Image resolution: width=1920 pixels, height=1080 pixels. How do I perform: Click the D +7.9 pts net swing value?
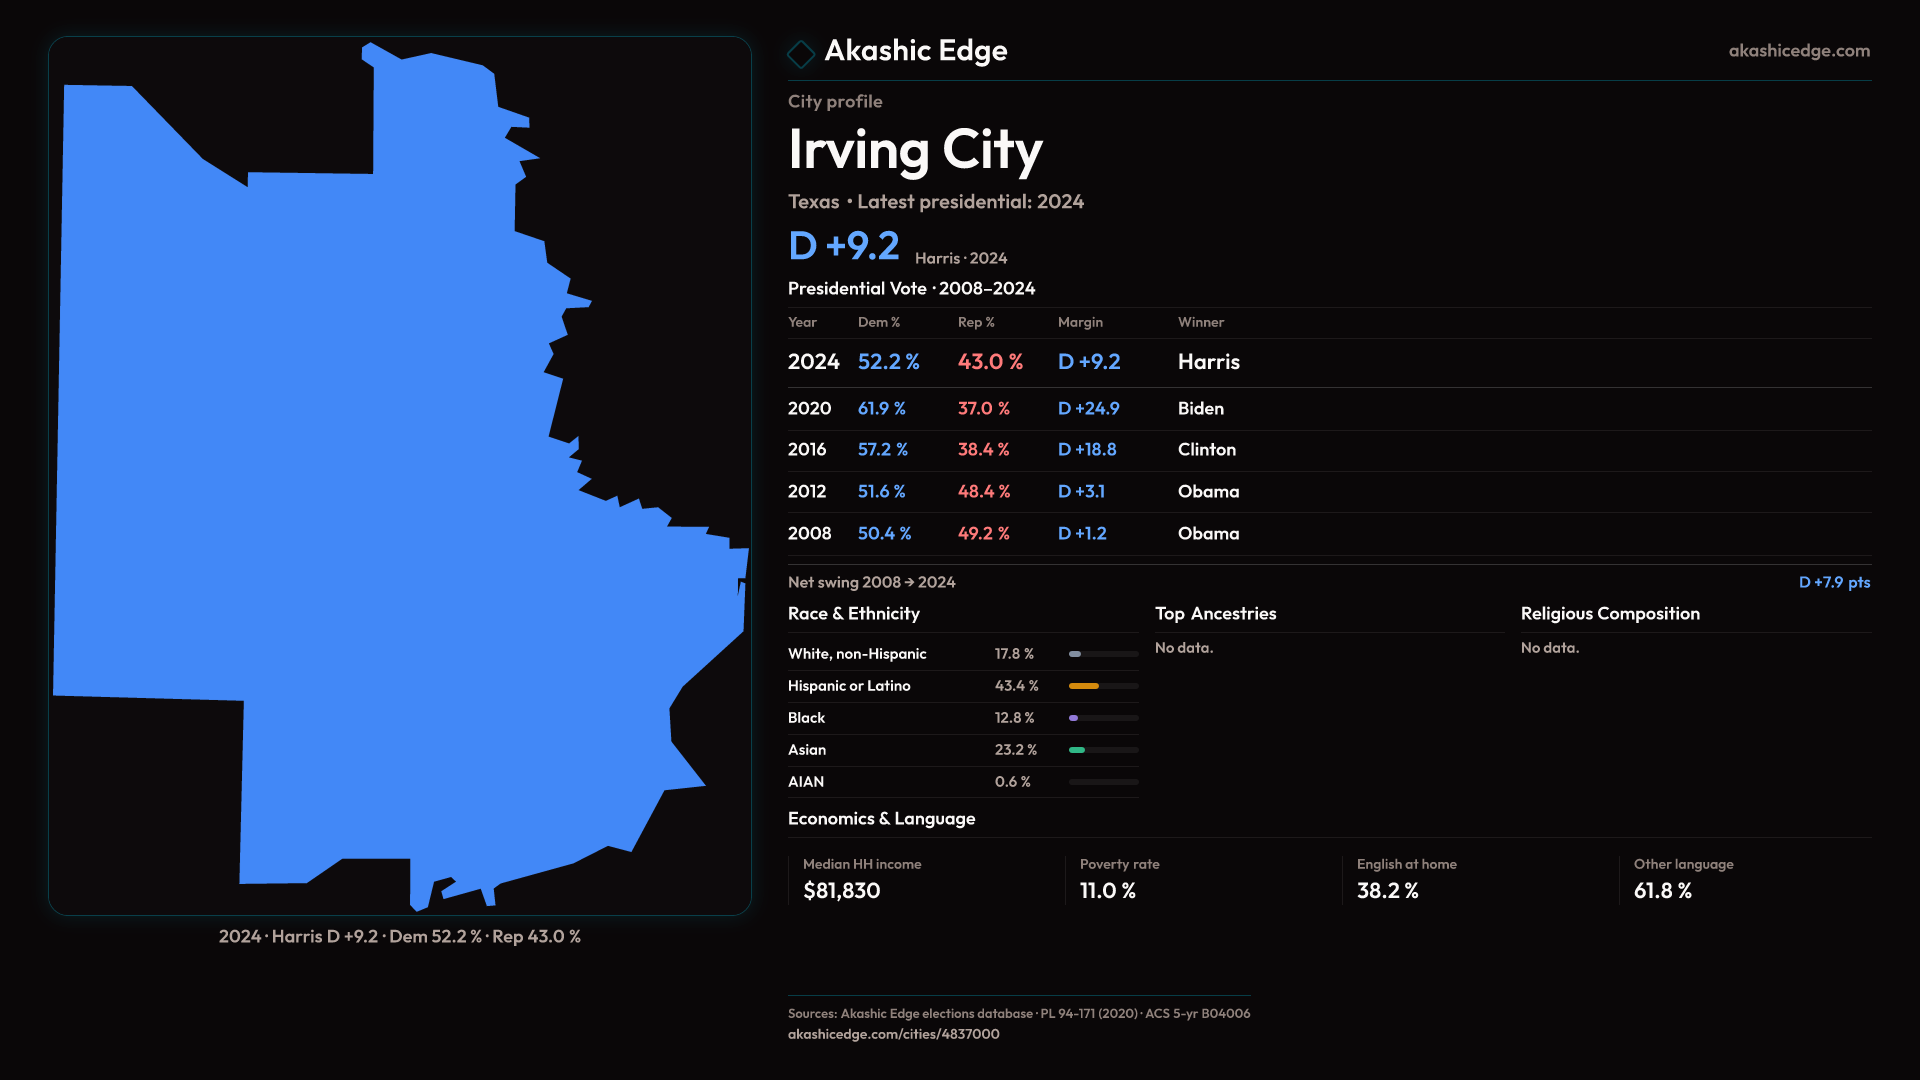pos(1834,582)
